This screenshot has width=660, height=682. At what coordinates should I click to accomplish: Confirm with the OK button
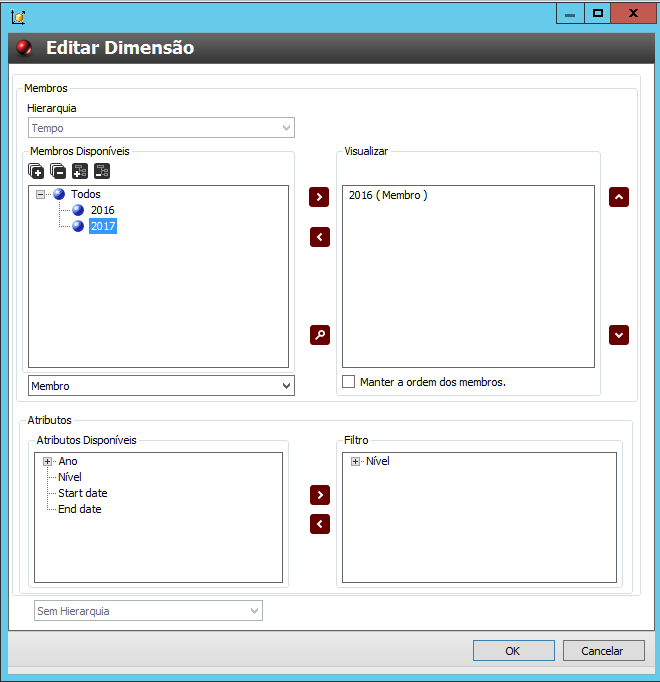click(514, 651)
